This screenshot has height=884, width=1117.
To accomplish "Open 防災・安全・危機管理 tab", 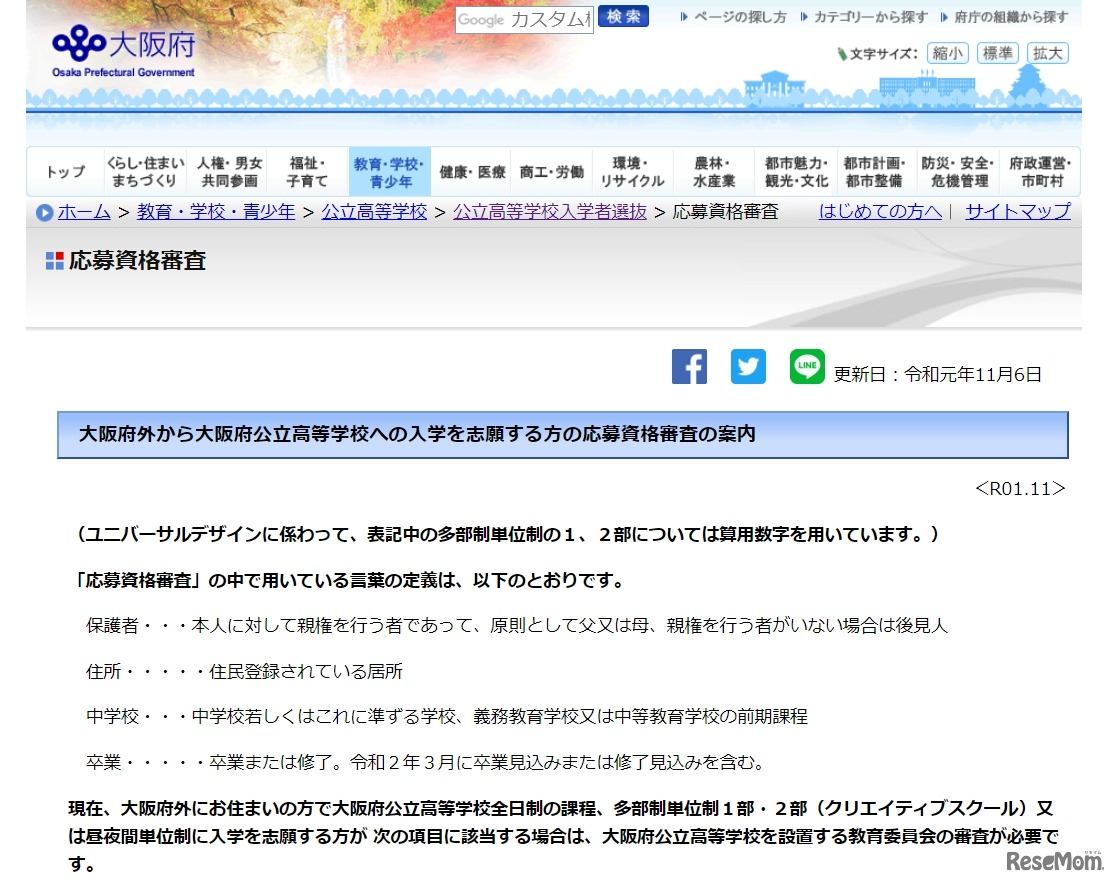I will (958, 172).
